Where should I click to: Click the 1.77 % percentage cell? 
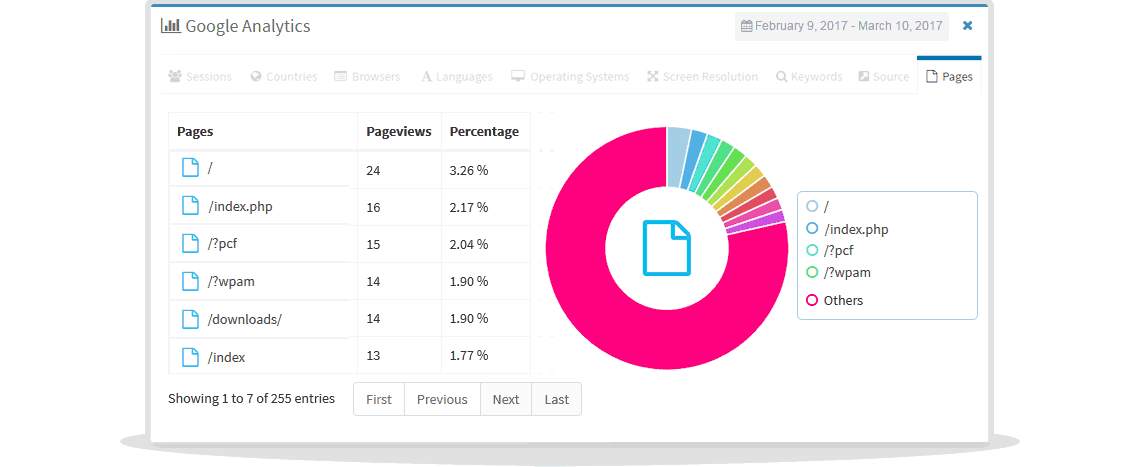tap(469, 356)
